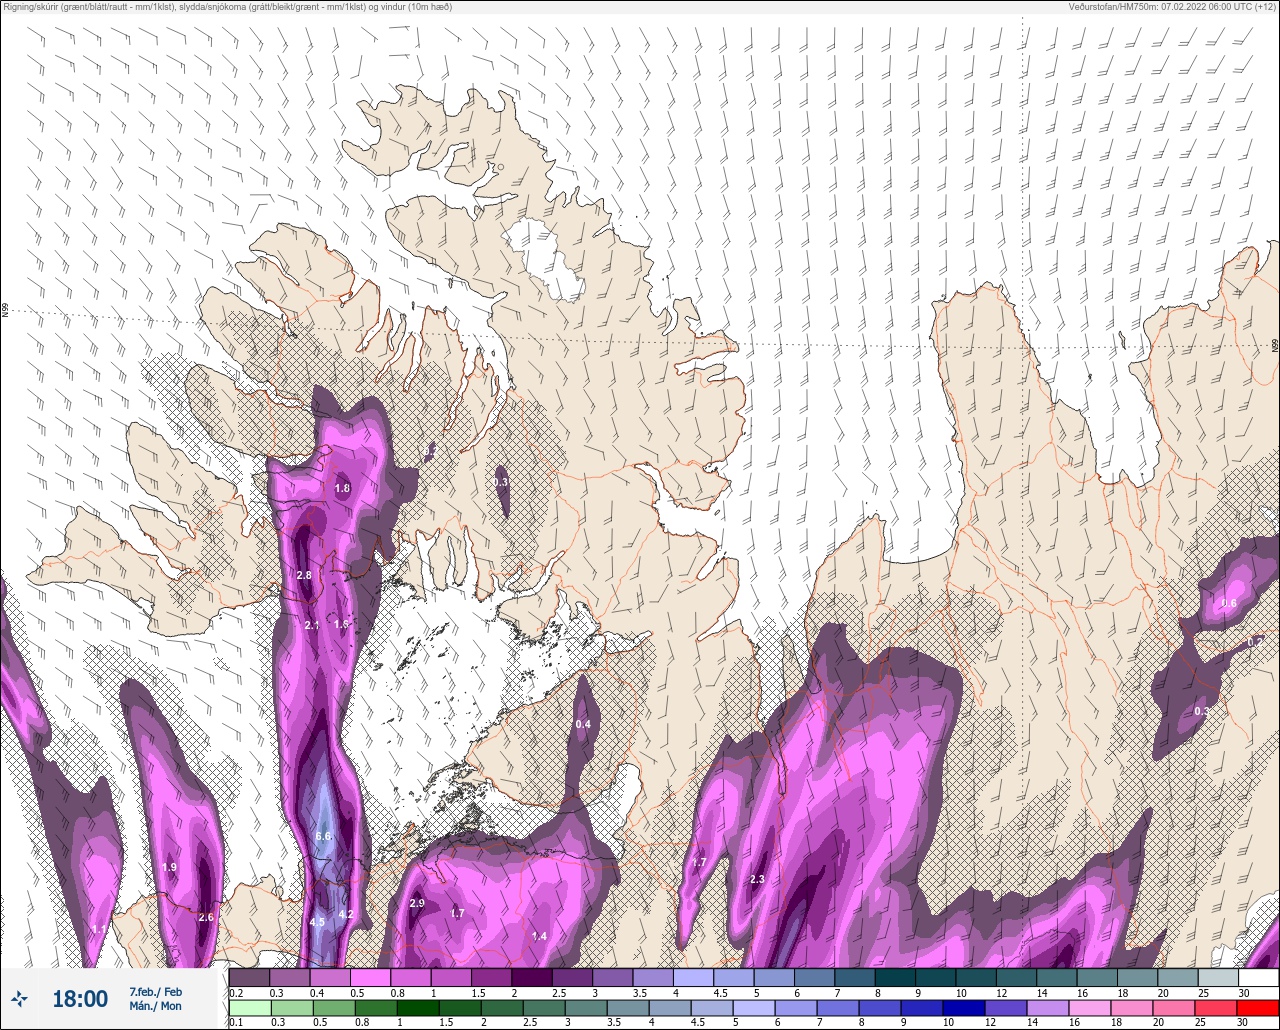Click the 1.9 precipitation value on the map
Viewport: 1280px width, 1030px height.
pos(169,867)
